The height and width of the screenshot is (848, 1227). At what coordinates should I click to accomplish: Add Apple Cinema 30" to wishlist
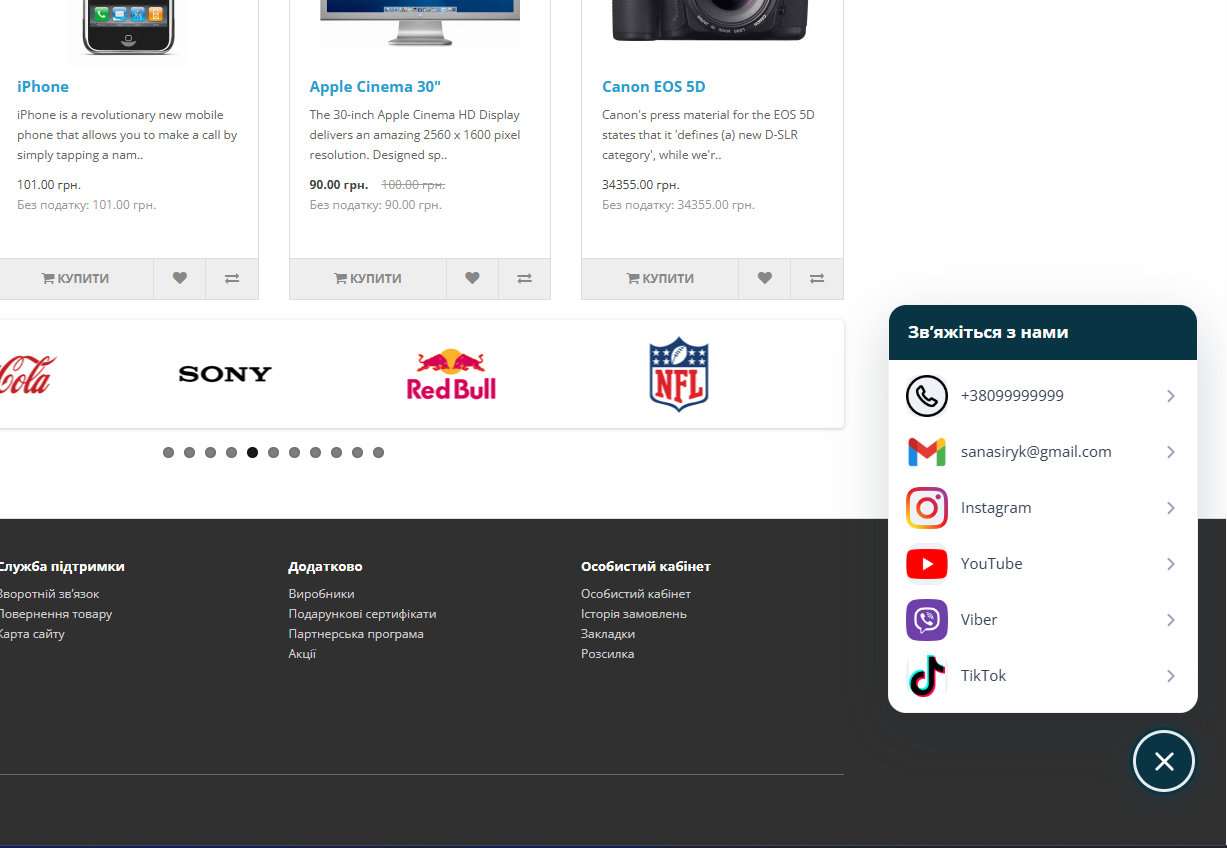pyautogui.click(x=472, y=279)
